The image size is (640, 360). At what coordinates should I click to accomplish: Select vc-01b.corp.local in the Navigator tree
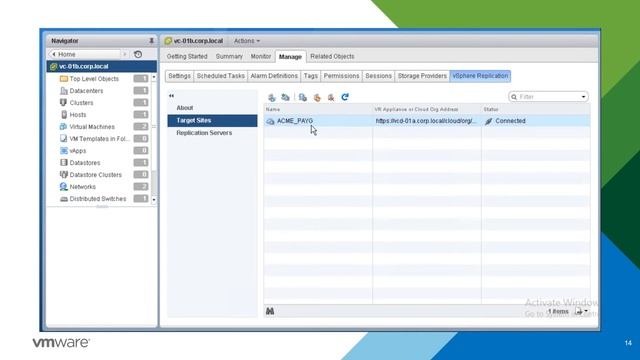pyautogui.click(x=102, y=67)
